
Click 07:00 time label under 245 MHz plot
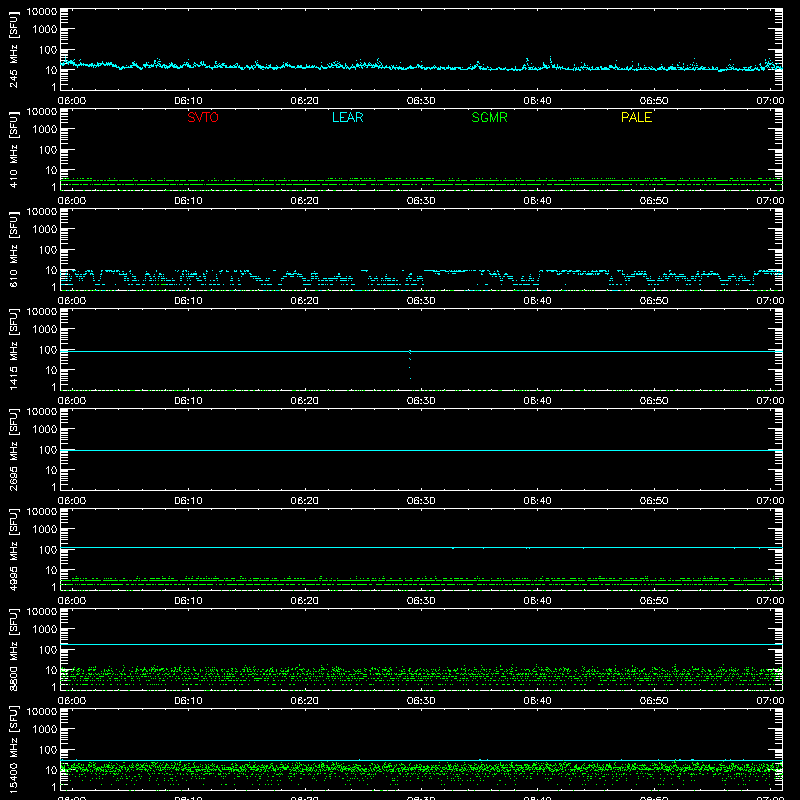click(x=770, y=101)
